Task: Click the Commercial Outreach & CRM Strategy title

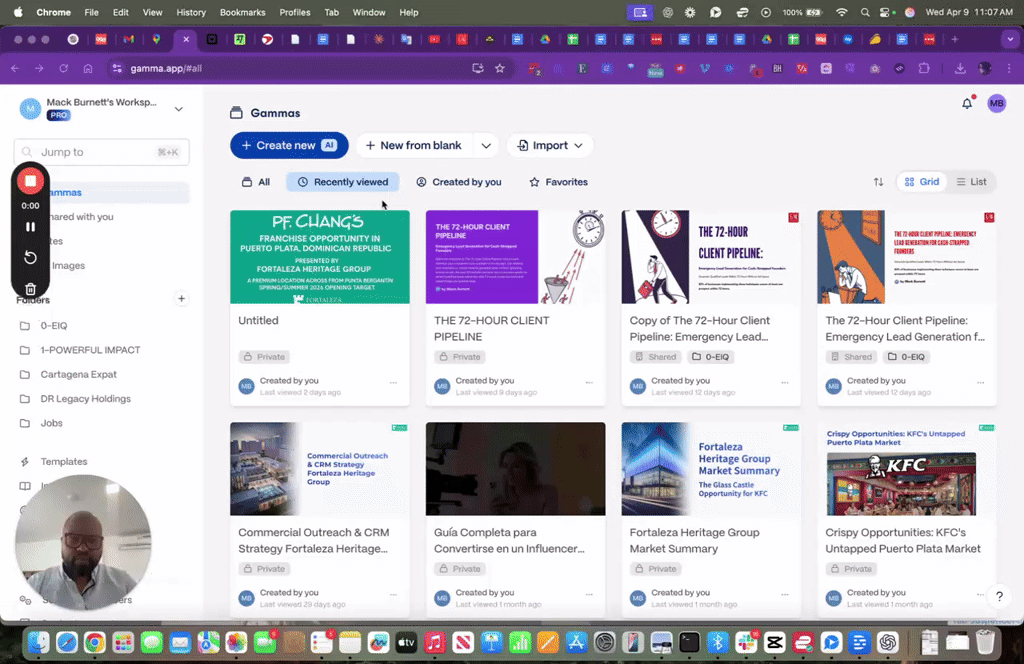Action: click(313, 541)
